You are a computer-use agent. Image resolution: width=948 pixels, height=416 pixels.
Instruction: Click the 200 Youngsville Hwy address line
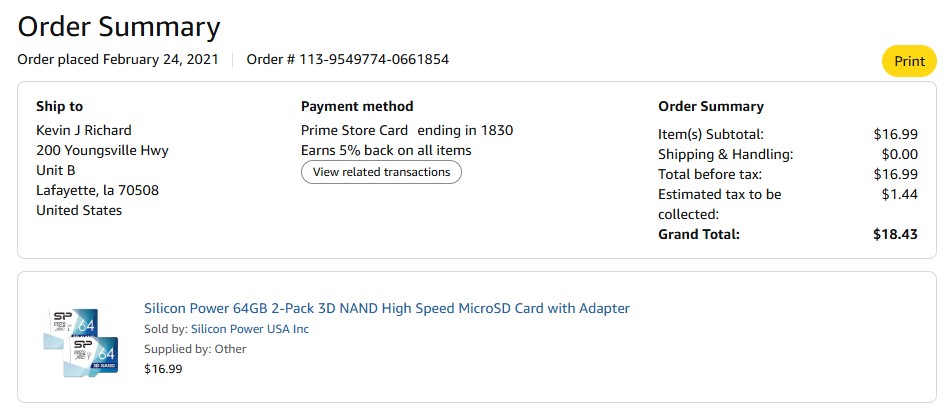tap(102, 150)
